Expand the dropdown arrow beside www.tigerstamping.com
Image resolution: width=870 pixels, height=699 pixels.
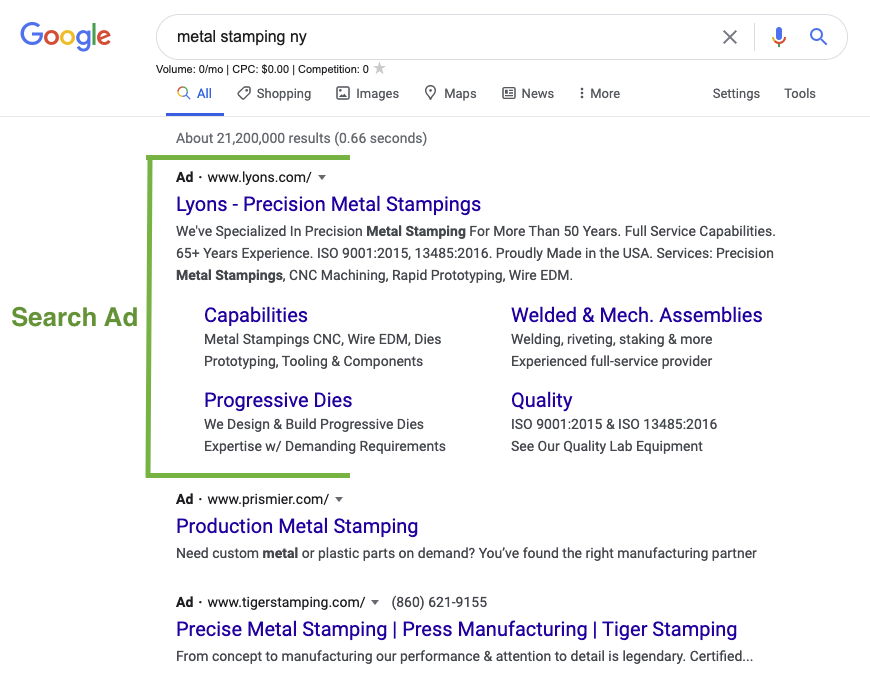[375, 602]
